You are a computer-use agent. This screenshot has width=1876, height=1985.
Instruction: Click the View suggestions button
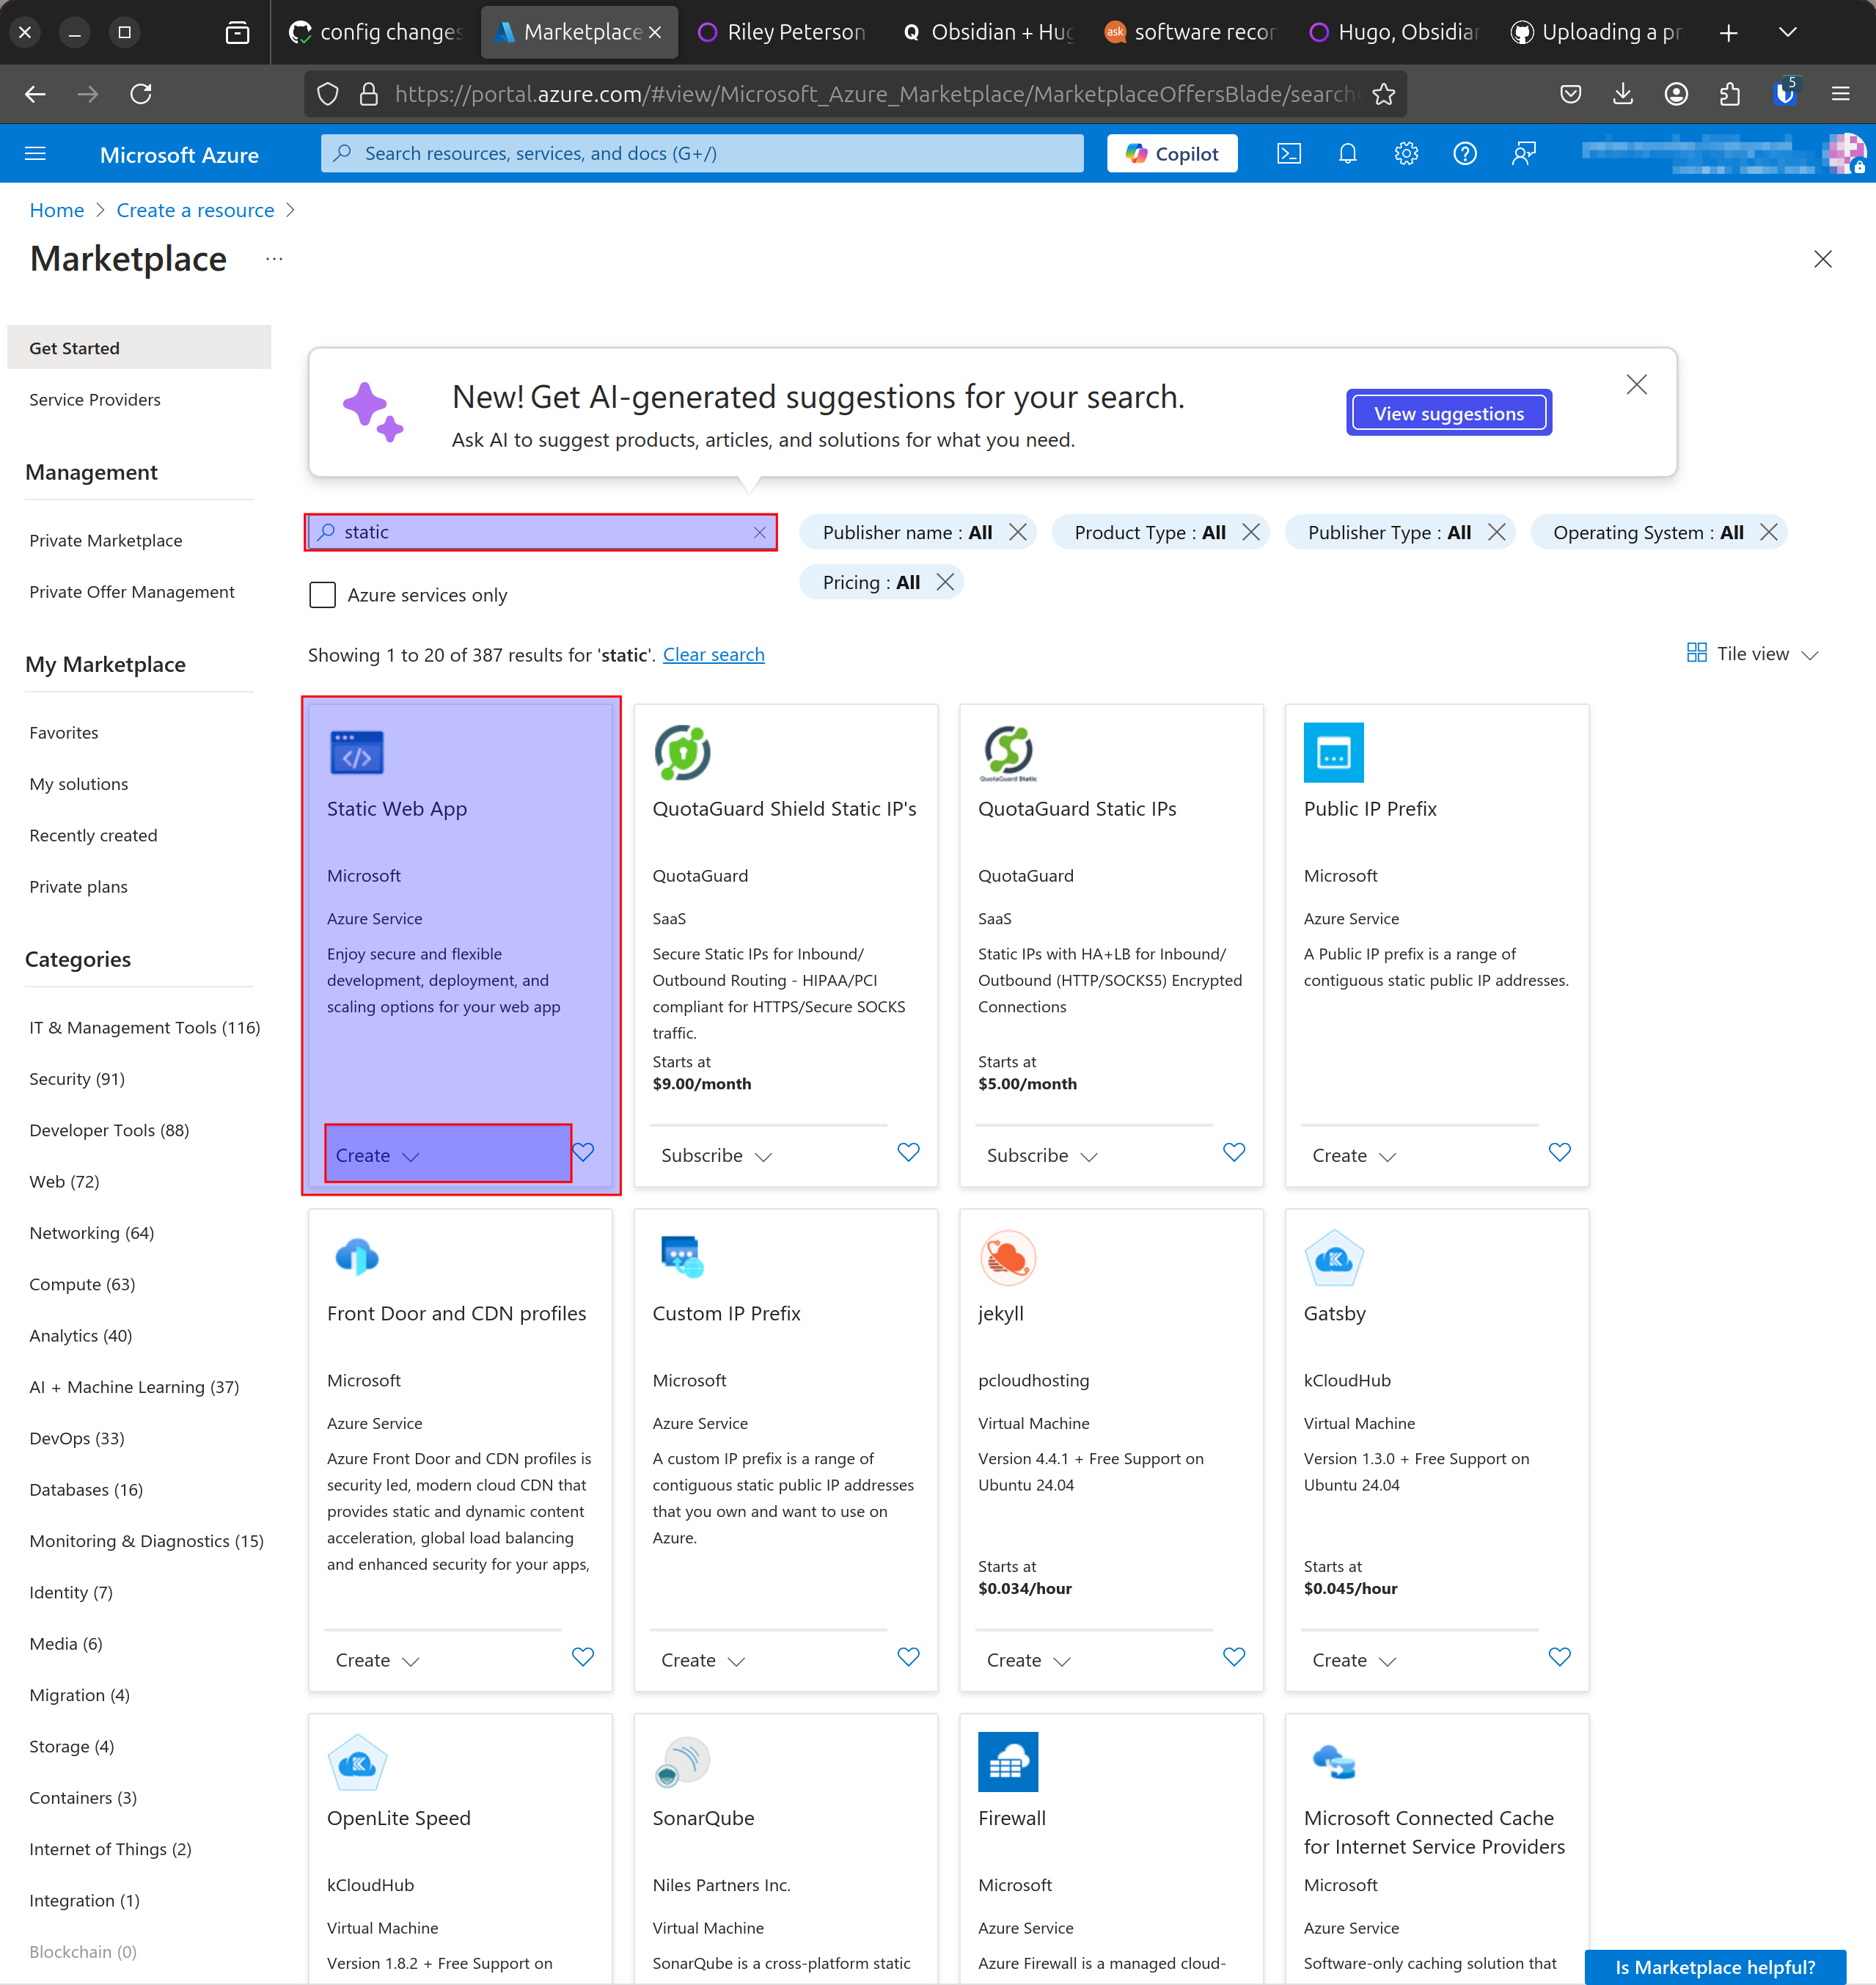[1448, 413]
